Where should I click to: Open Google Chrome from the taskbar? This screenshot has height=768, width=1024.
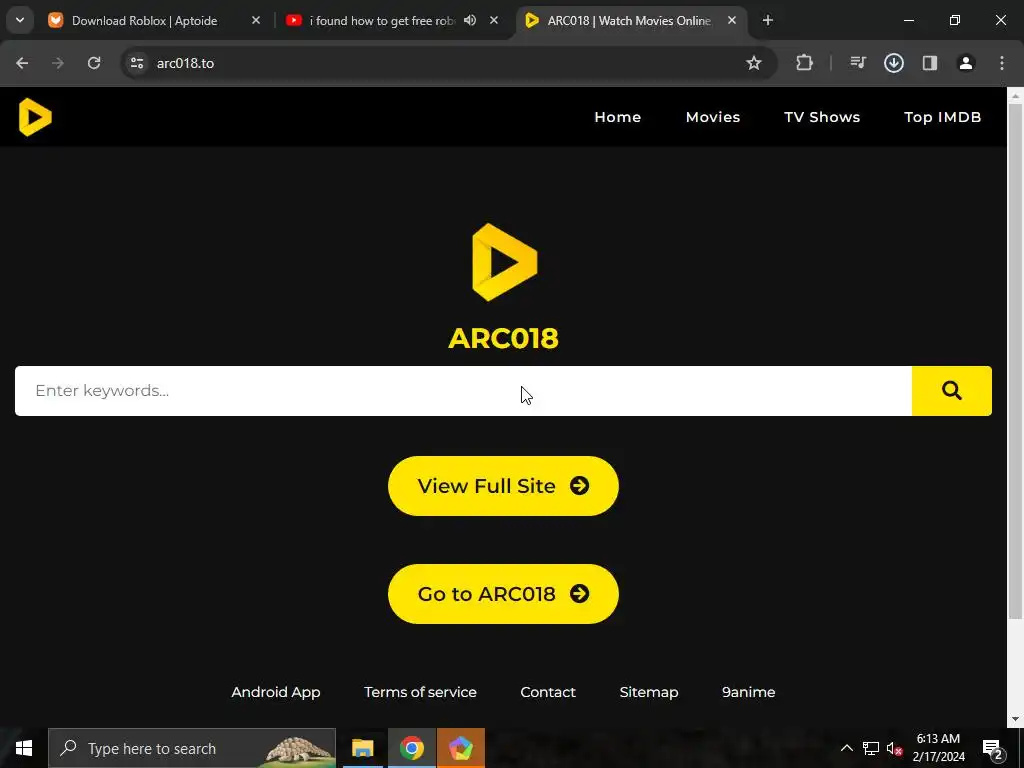click(411, 748)
